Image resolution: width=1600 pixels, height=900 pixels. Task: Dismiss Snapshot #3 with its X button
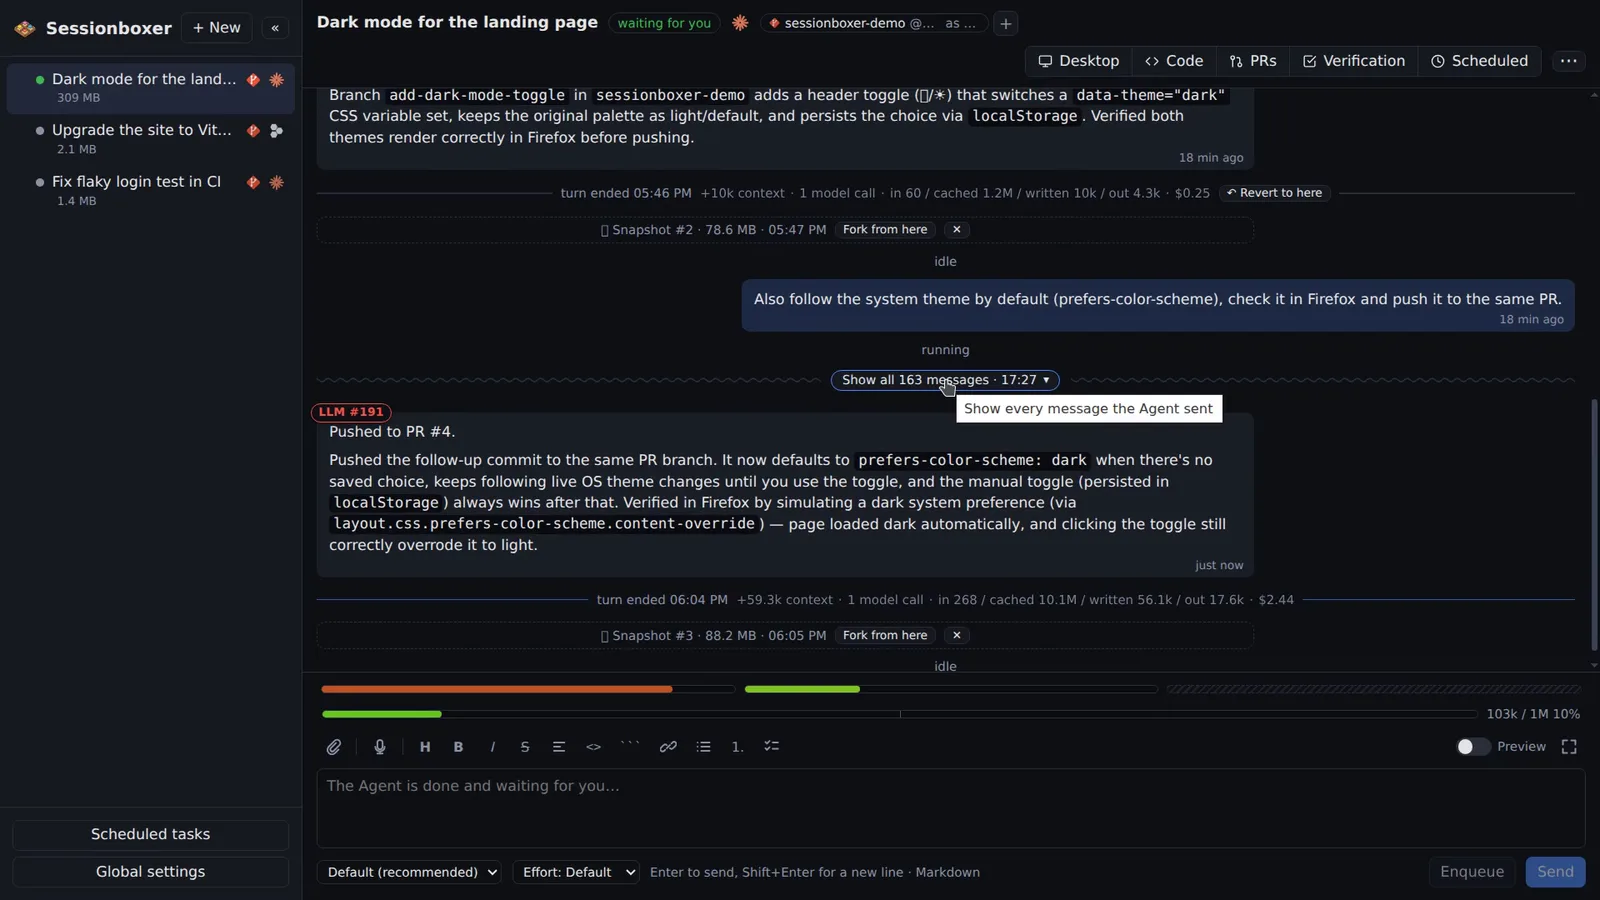click(957, 636)
